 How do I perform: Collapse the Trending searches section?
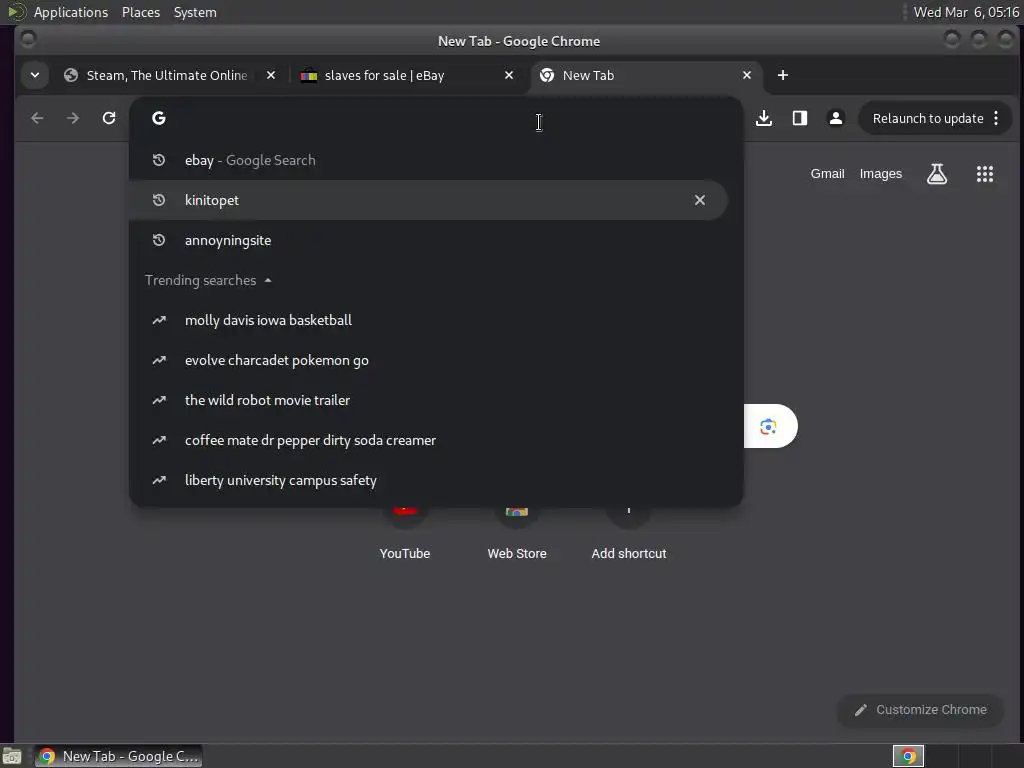coord(268,280)
